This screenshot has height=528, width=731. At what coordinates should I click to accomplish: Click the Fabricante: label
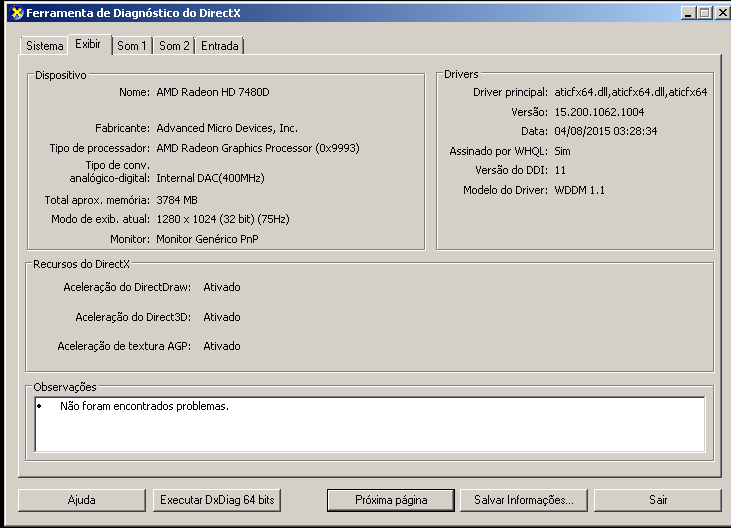click(123, 128)
